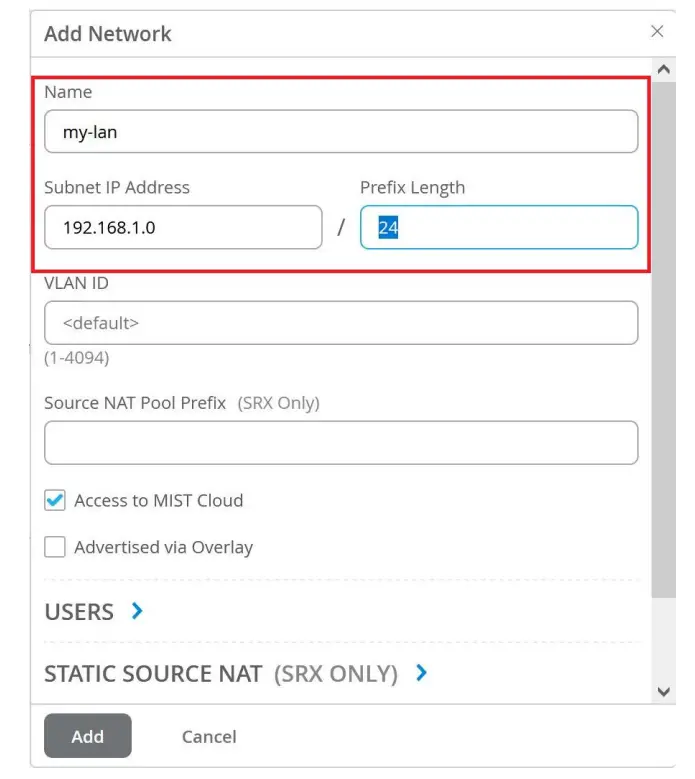
Task: Expand the USERS section chevron
Action: 138,611
